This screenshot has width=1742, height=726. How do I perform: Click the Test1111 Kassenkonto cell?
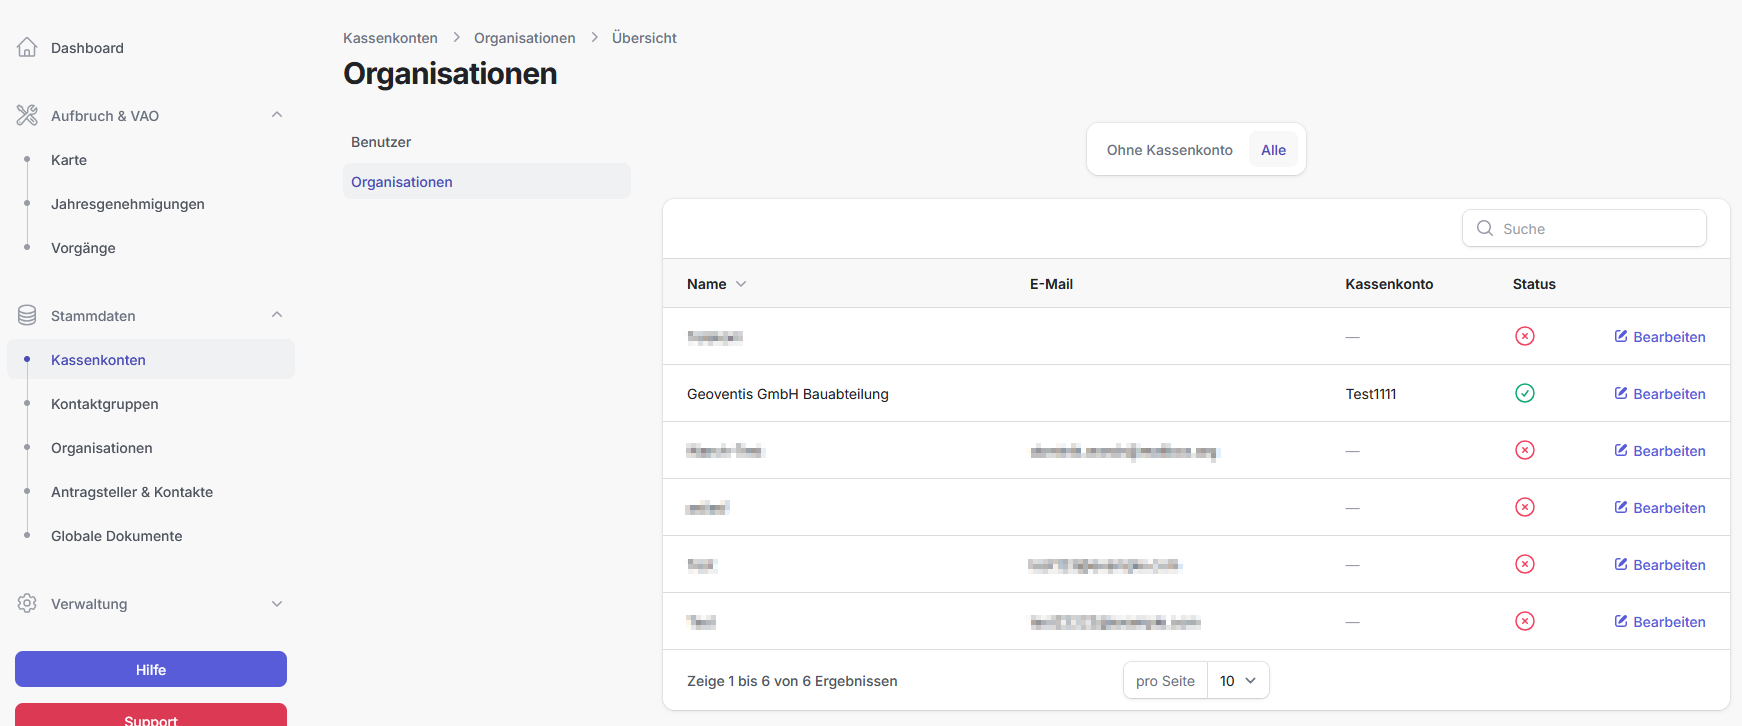[1371, 394]
